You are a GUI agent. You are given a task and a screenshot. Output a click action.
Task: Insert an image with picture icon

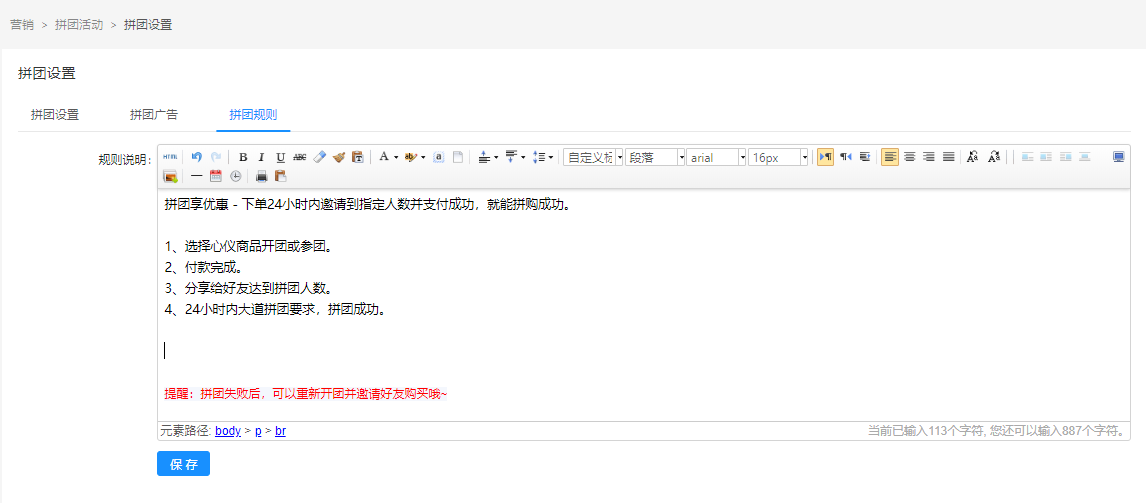(x=170, y=176)
